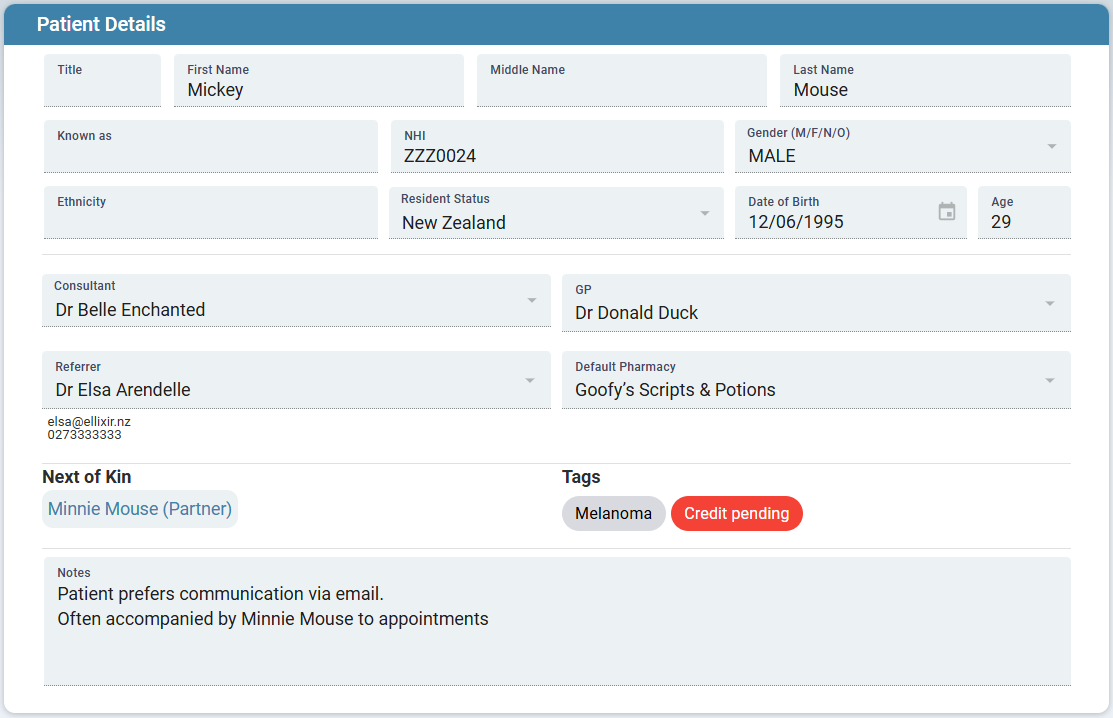This screenshot has width=1113, height=718.
Task: Expand the Gender dropdown
Action: click(1051, 147)
